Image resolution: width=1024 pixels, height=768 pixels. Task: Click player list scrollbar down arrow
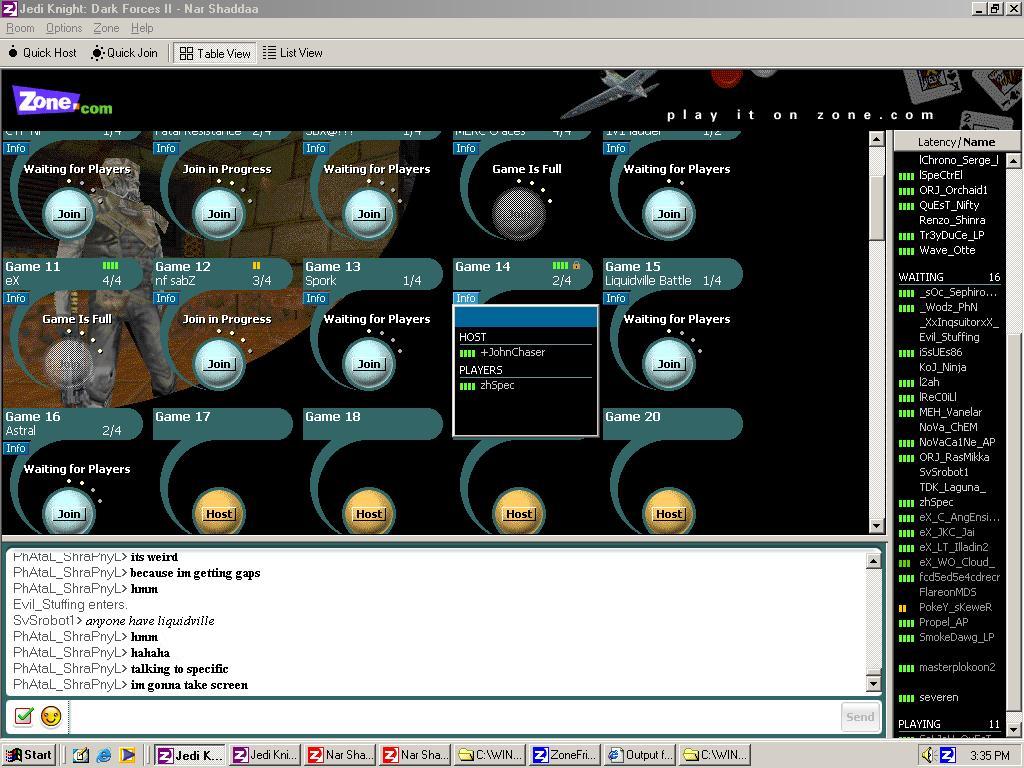[1013, 729]
